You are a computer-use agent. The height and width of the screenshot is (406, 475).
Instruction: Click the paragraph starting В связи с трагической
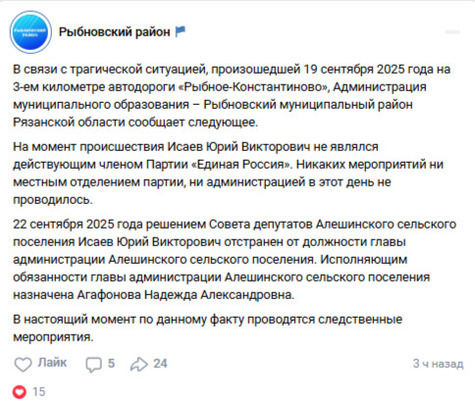point(232,96)
